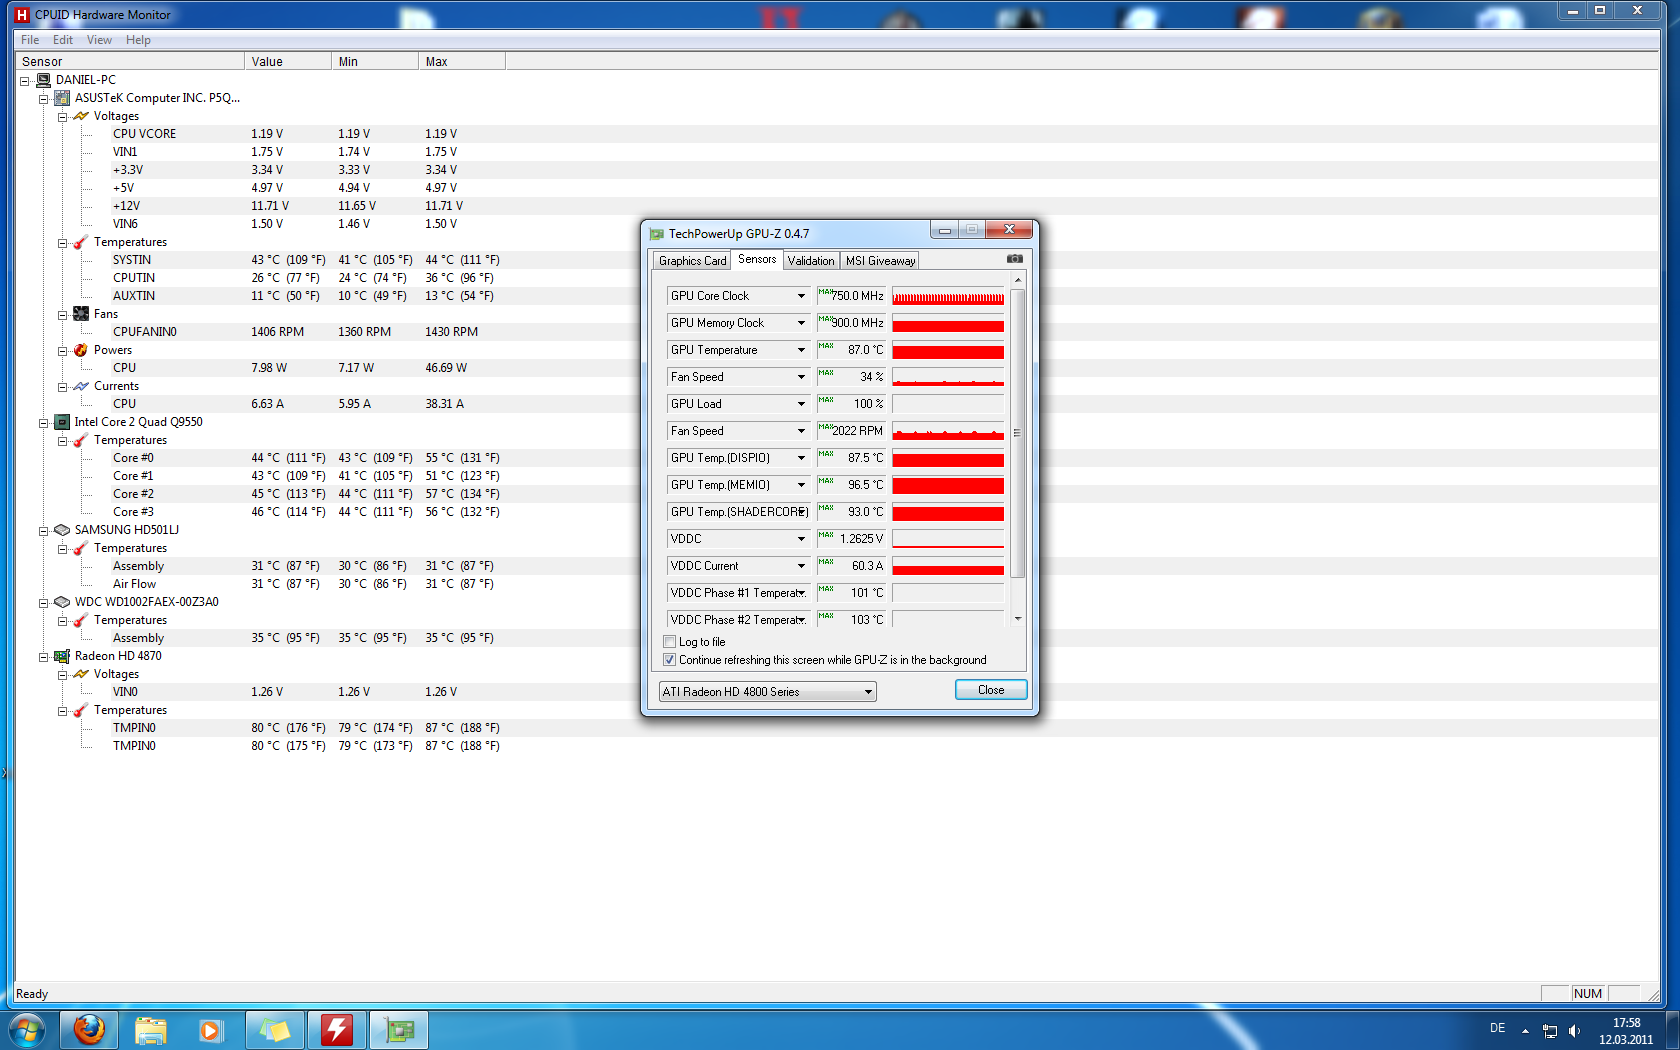Screen dimensions: 1680x1050
Task: Select the Sensors tab
Action: click(757, 259)
